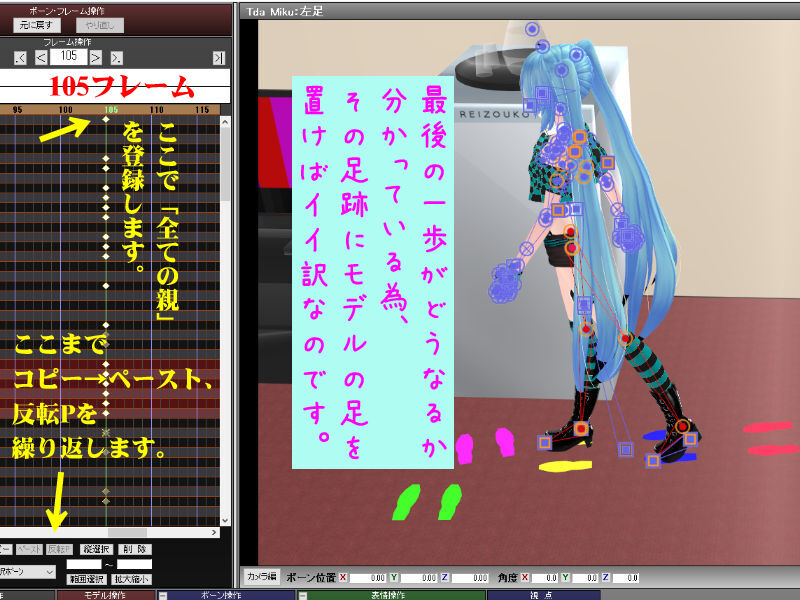Click the ボーン位置 Z value field
This screenshot has height=600, width=800.
[469, 578]
